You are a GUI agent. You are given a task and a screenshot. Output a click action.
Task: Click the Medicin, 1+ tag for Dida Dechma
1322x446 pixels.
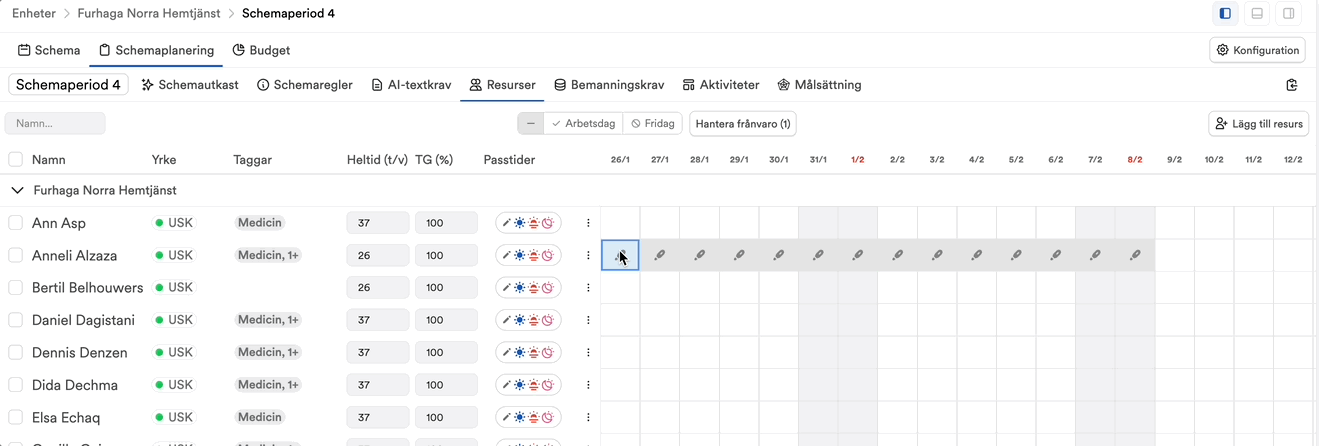[268, 385]
